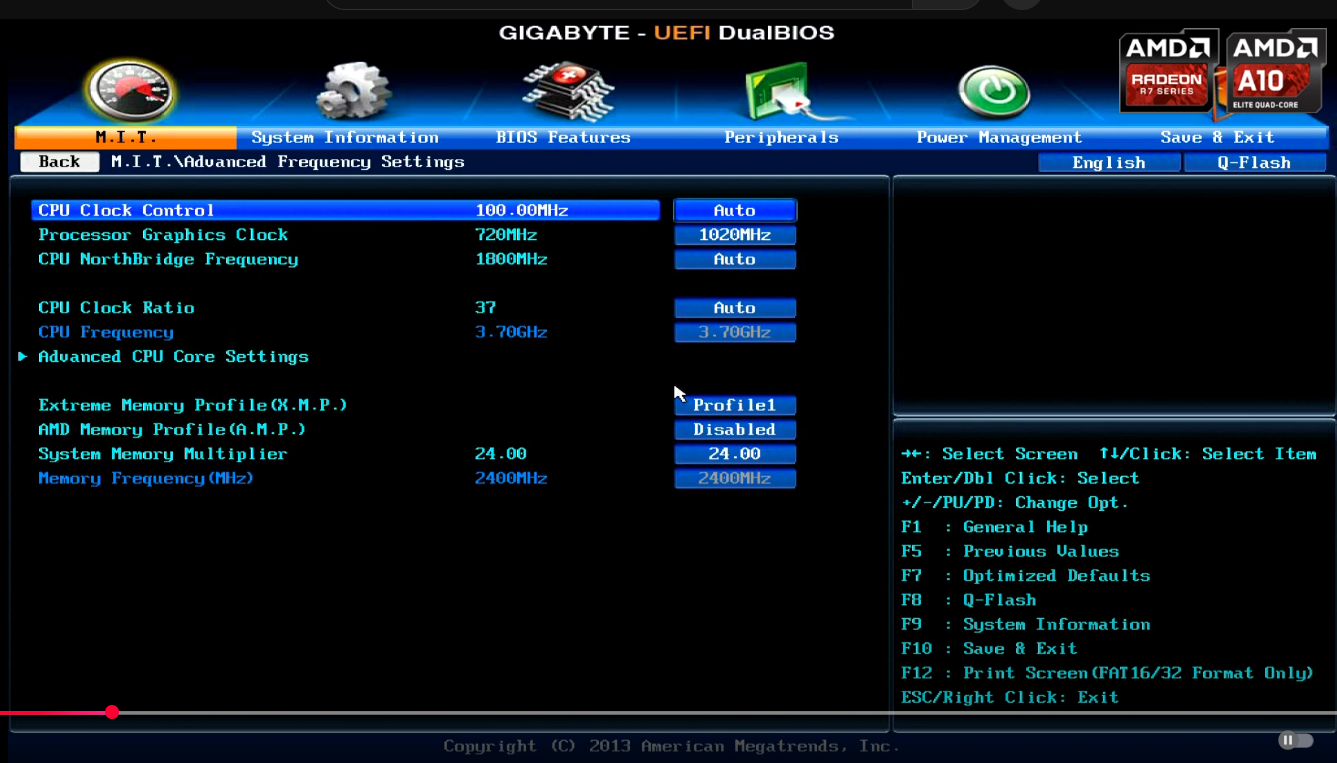Click F7 Optimized Defaults help line
The width and height of the screenshot is (1337, 763).
coord(1026,576)
